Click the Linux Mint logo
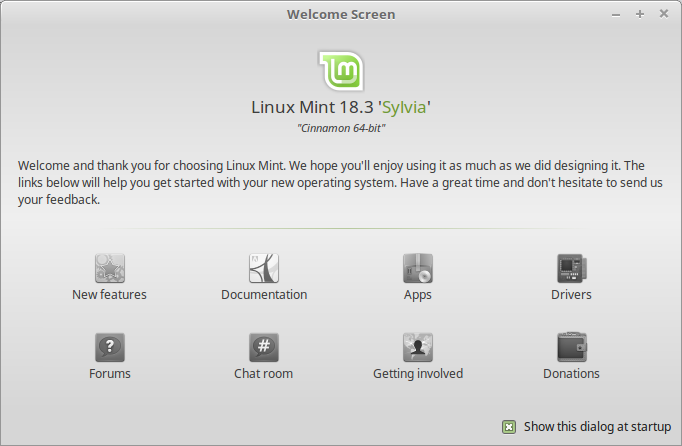This screenshot has height=446, width=682. point(341,71)
